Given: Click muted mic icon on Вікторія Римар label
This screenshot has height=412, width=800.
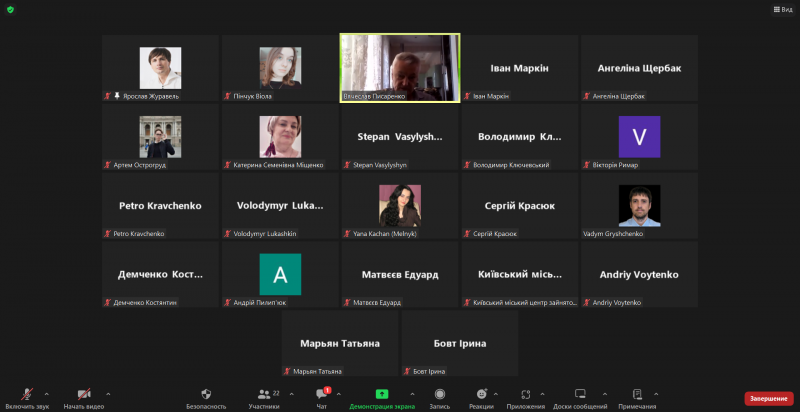Looking at the screenshot, I should (x=587, y=165).
